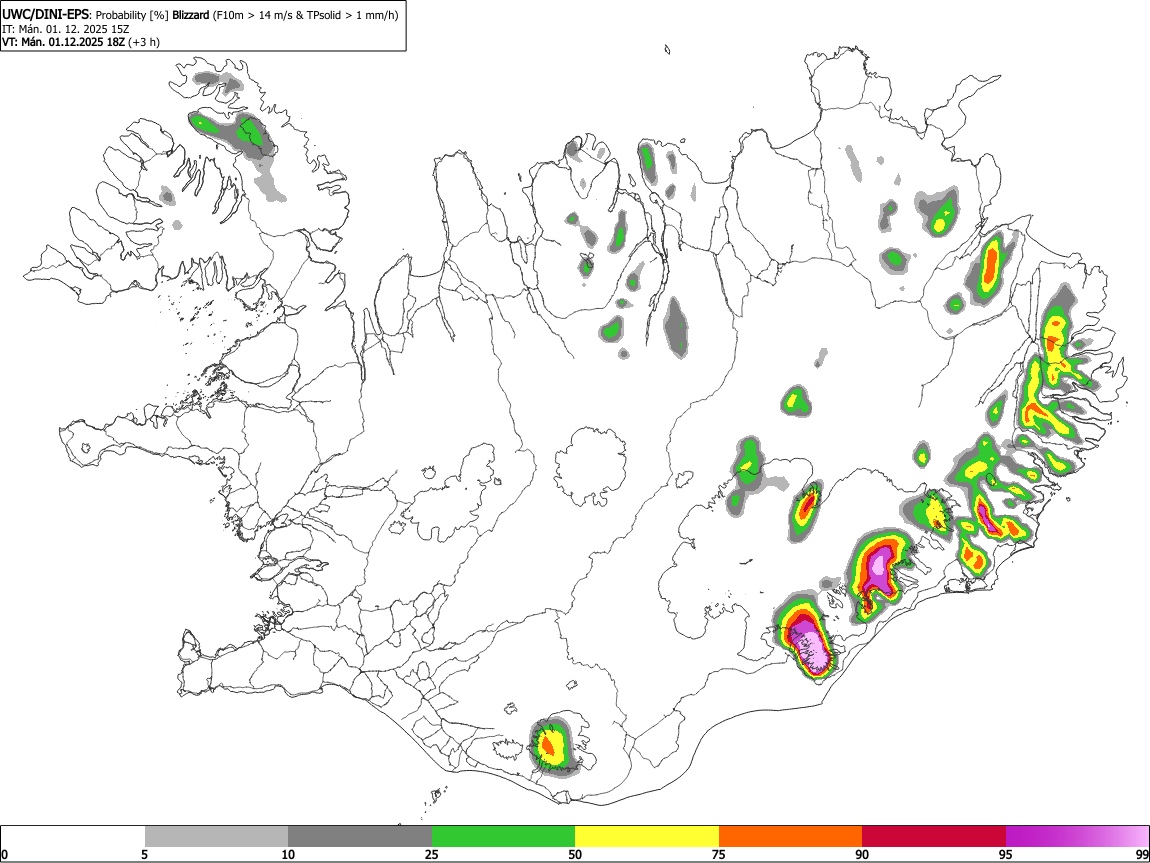The height and width of the screenshot is (863, 1150).
Task: Click the 'F10m > 14 m/s' threshold text
Action: pos(247,15)
